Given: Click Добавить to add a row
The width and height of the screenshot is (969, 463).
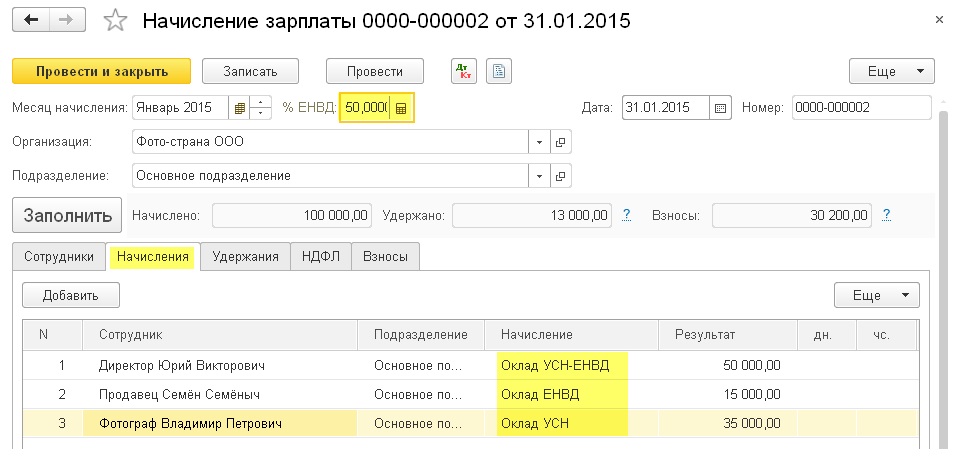Looking at the screenshot, I should 70,295.
